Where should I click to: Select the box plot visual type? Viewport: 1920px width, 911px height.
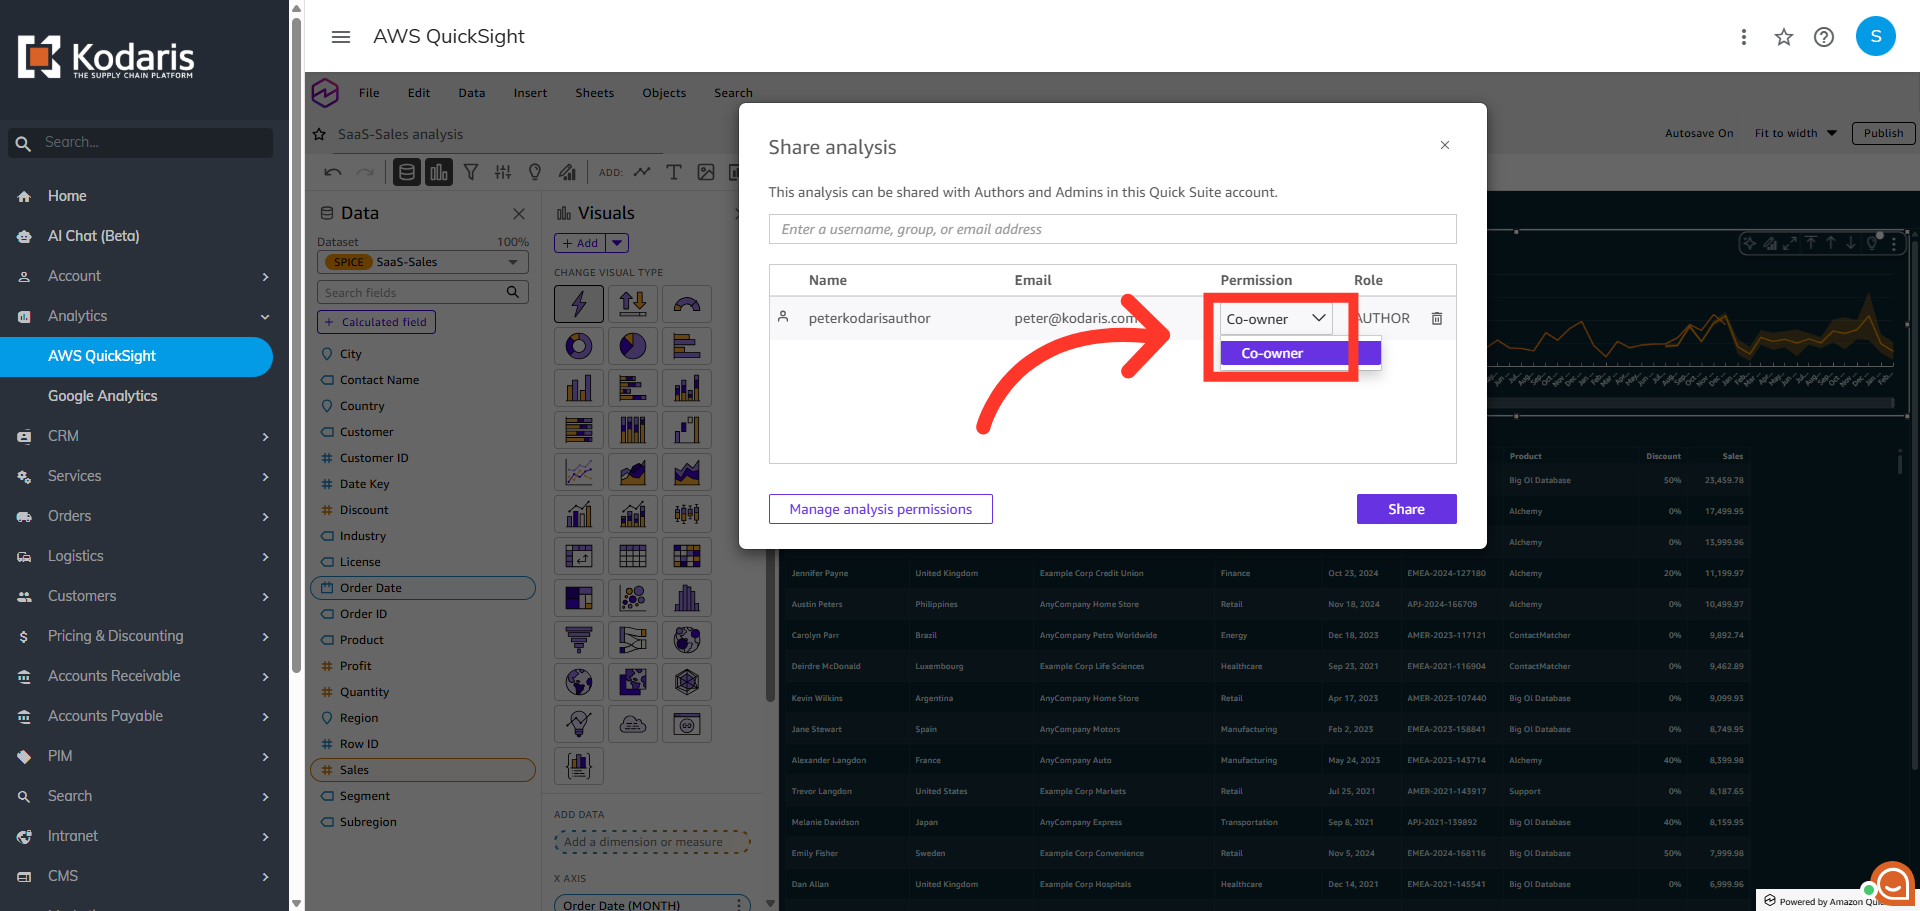click(687, 514)
